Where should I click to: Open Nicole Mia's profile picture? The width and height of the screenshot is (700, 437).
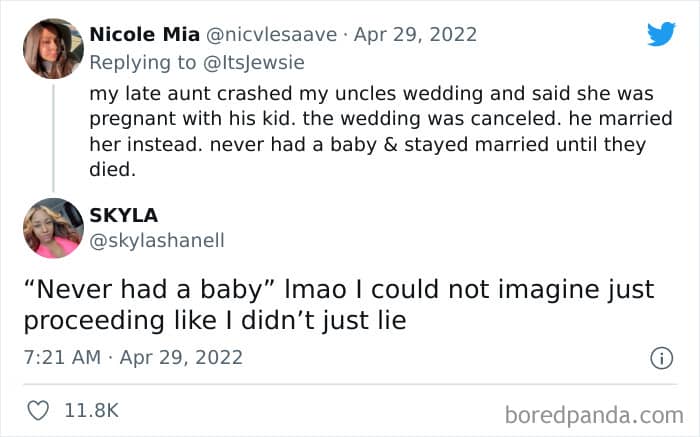coord(53,48)
